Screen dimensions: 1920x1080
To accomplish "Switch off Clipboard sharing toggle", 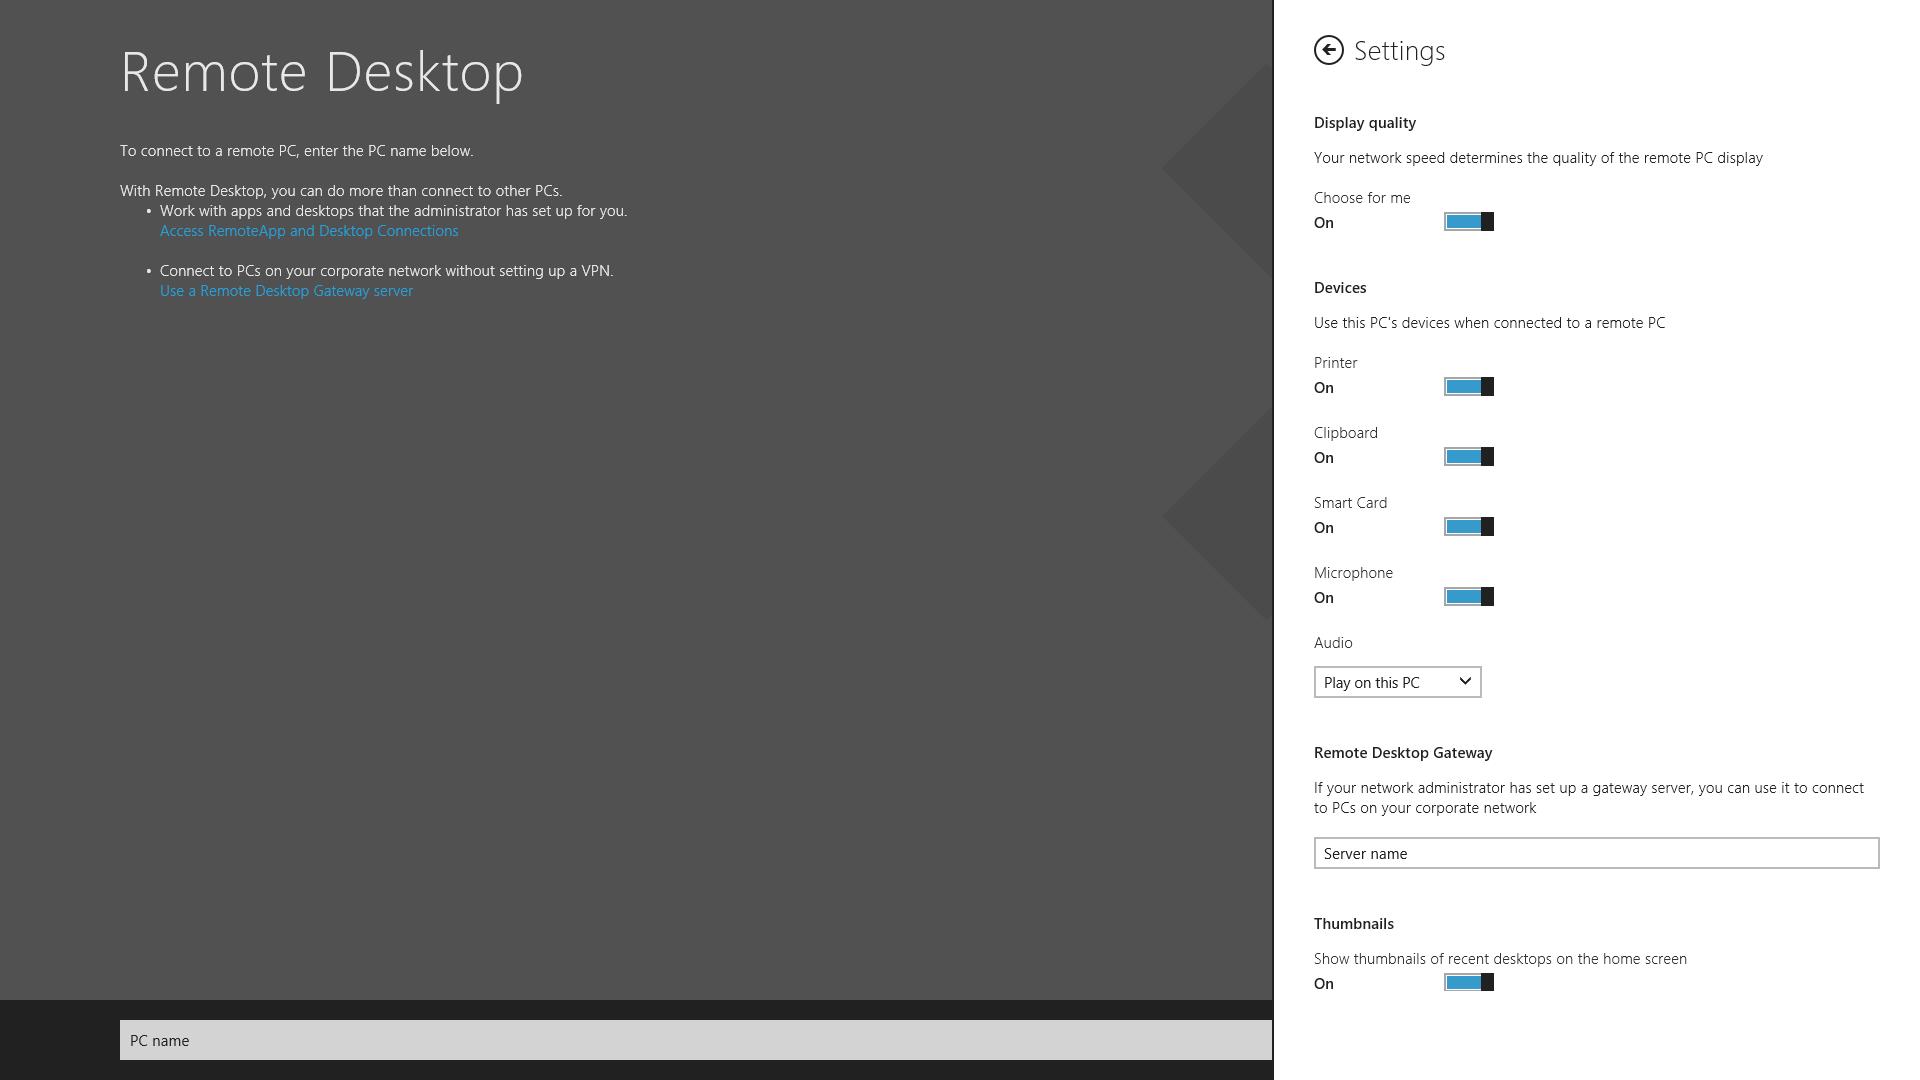I will click(1468, 457).
